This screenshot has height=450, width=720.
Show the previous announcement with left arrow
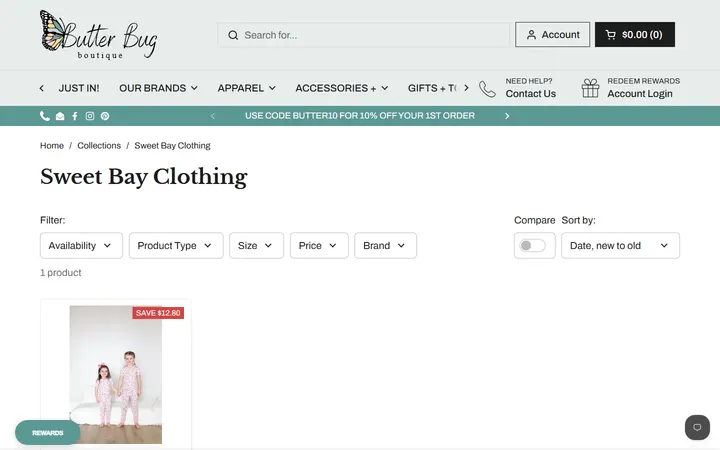click(213, 116)
